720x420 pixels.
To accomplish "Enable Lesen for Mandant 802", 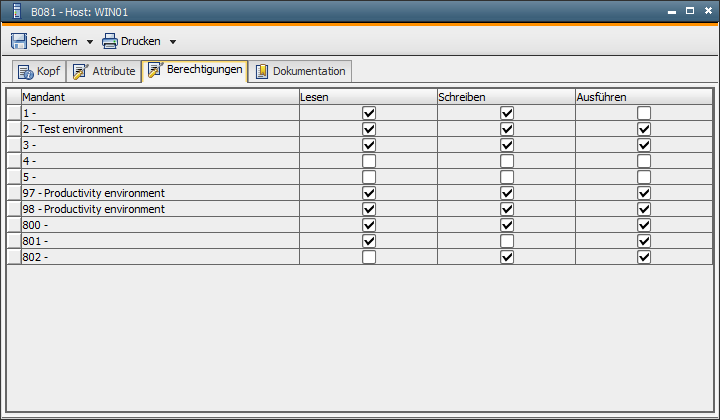I will pyautogui.click(x=369, y=257).
